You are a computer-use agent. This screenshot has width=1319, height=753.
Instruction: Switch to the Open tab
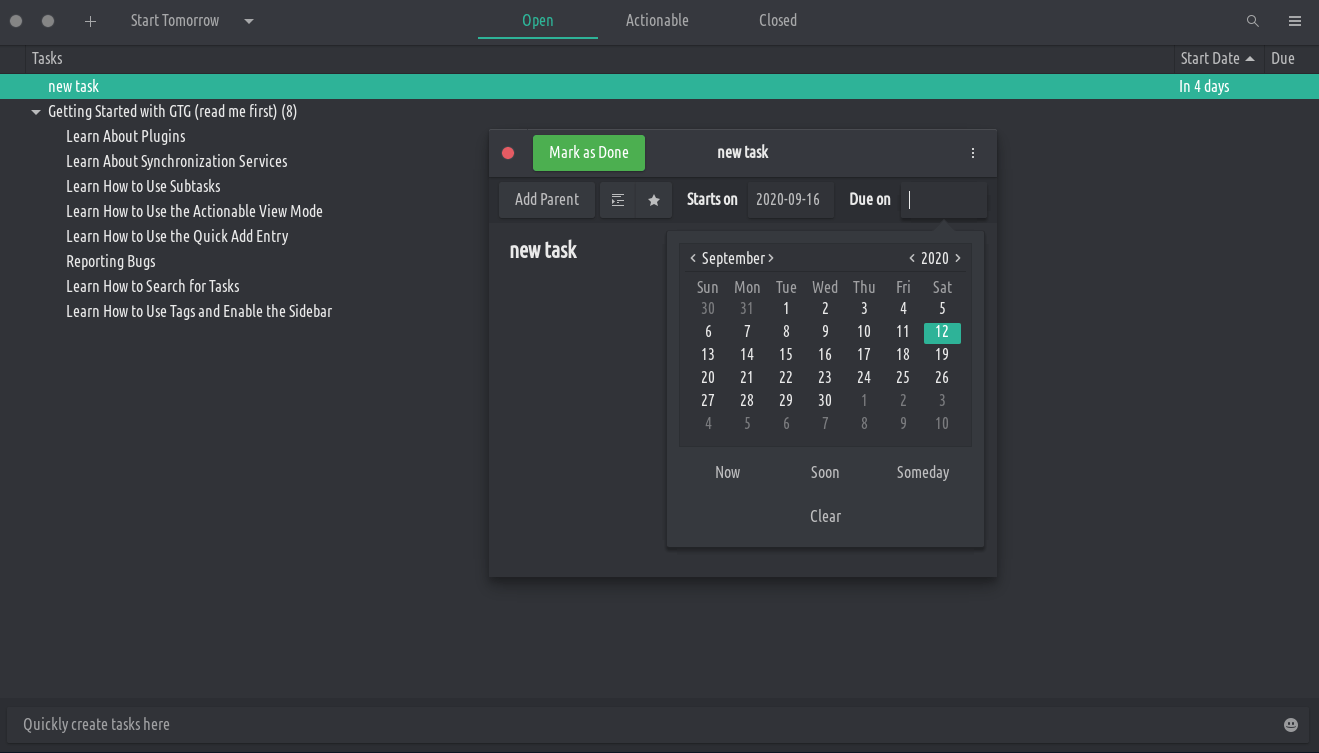538,21
